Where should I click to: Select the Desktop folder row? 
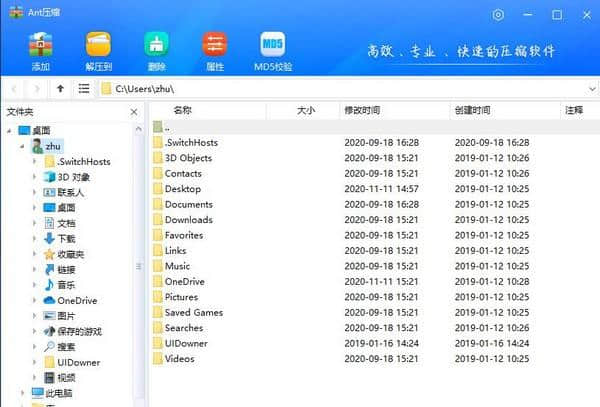[375, 189]
